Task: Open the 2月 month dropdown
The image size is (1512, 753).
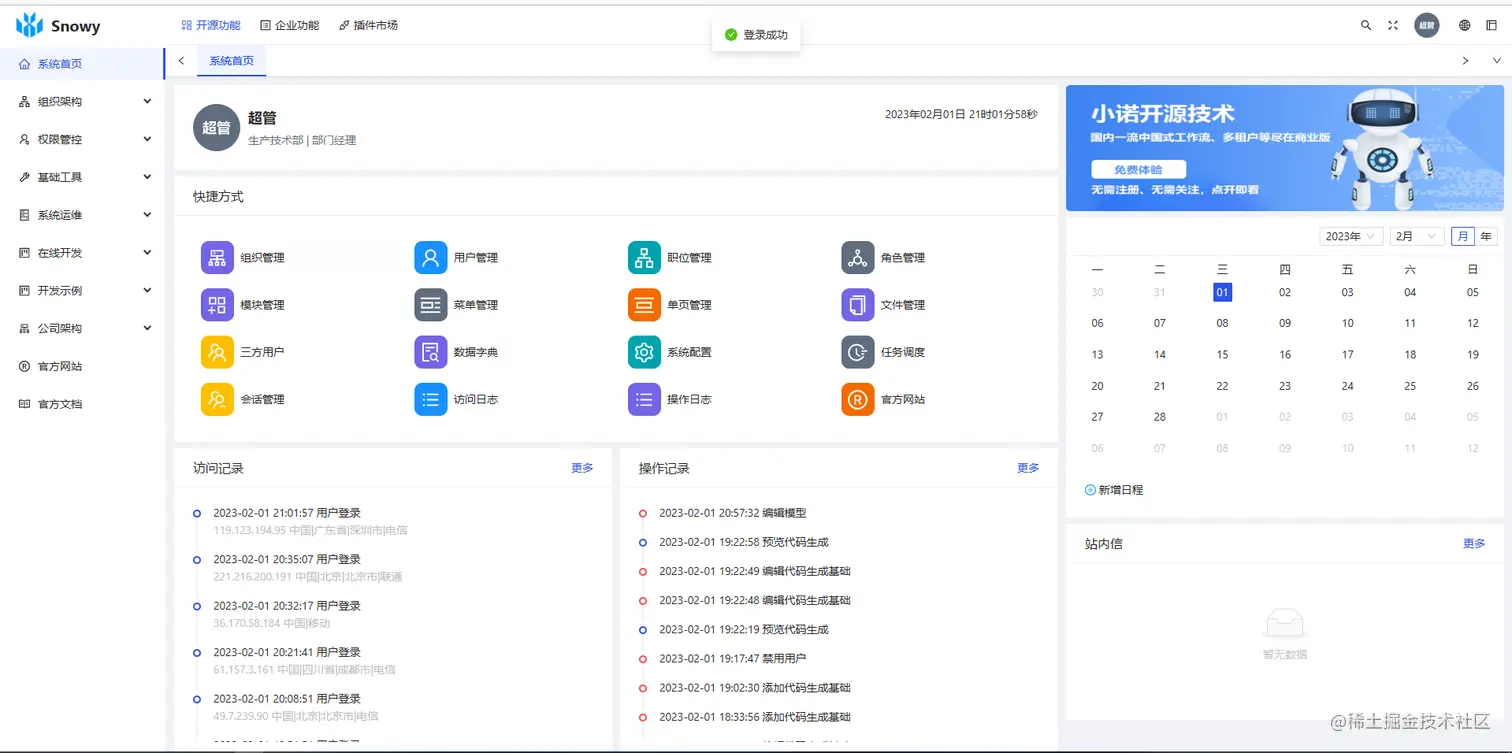Action: [x=1417, y=236]
